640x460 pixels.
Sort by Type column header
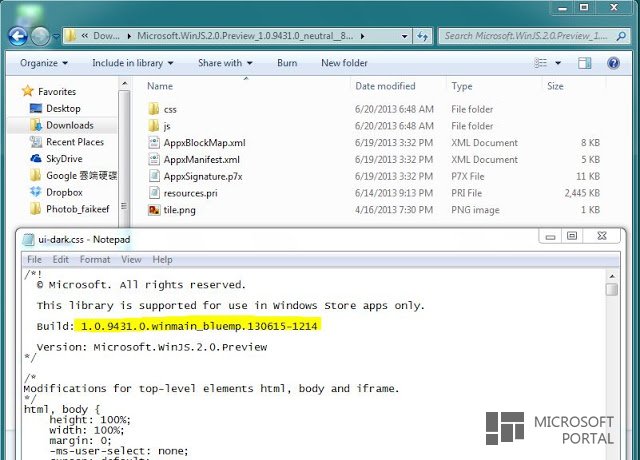[462, 86]
